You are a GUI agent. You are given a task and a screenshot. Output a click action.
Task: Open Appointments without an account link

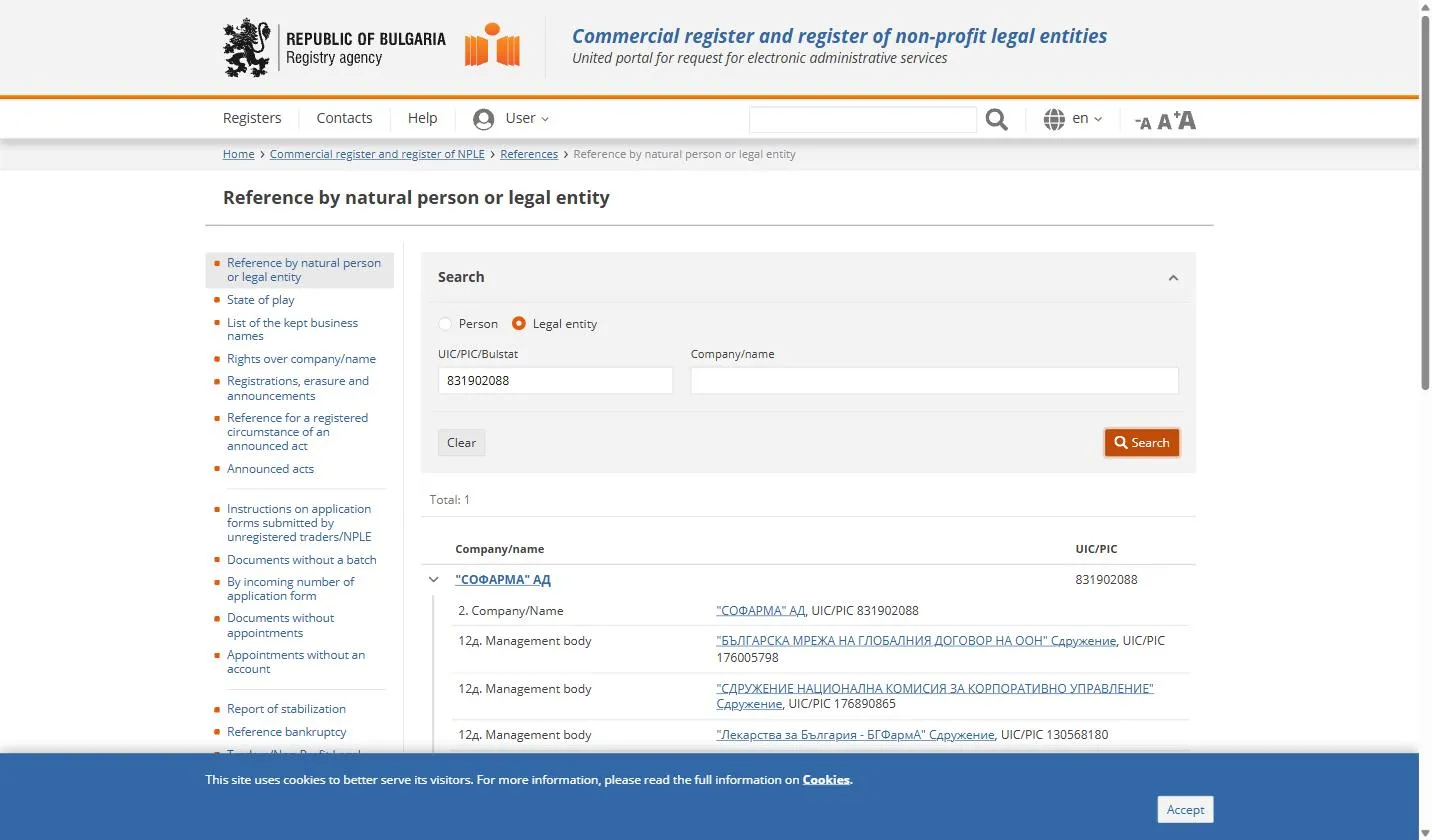coord(296,662)
